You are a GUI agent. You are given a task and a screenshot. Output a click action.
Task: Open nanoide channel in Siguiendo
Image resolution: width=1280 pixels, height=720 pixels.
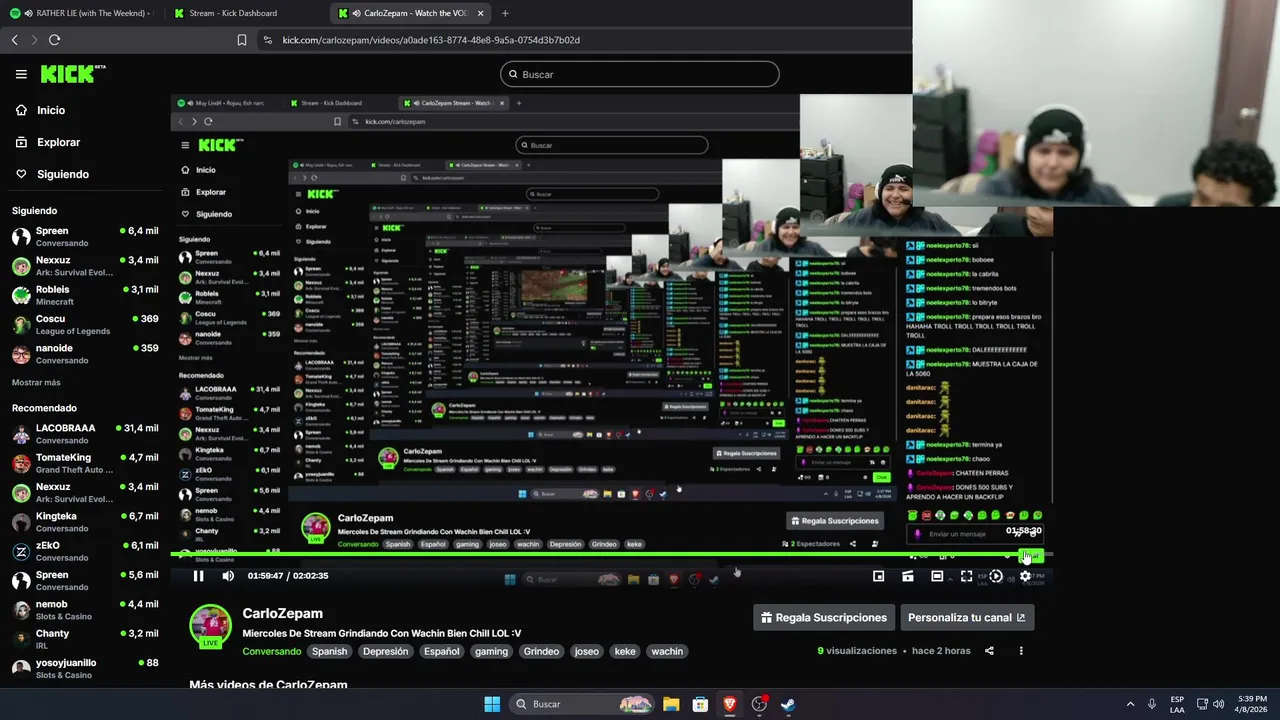click(85, 354)
